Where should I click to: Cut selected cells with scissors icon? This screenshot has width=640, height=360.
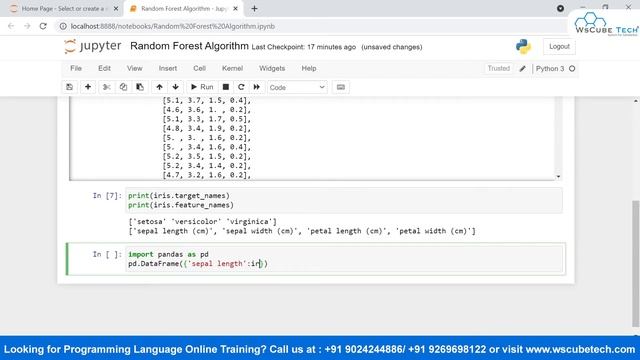[x=107, y=87]
